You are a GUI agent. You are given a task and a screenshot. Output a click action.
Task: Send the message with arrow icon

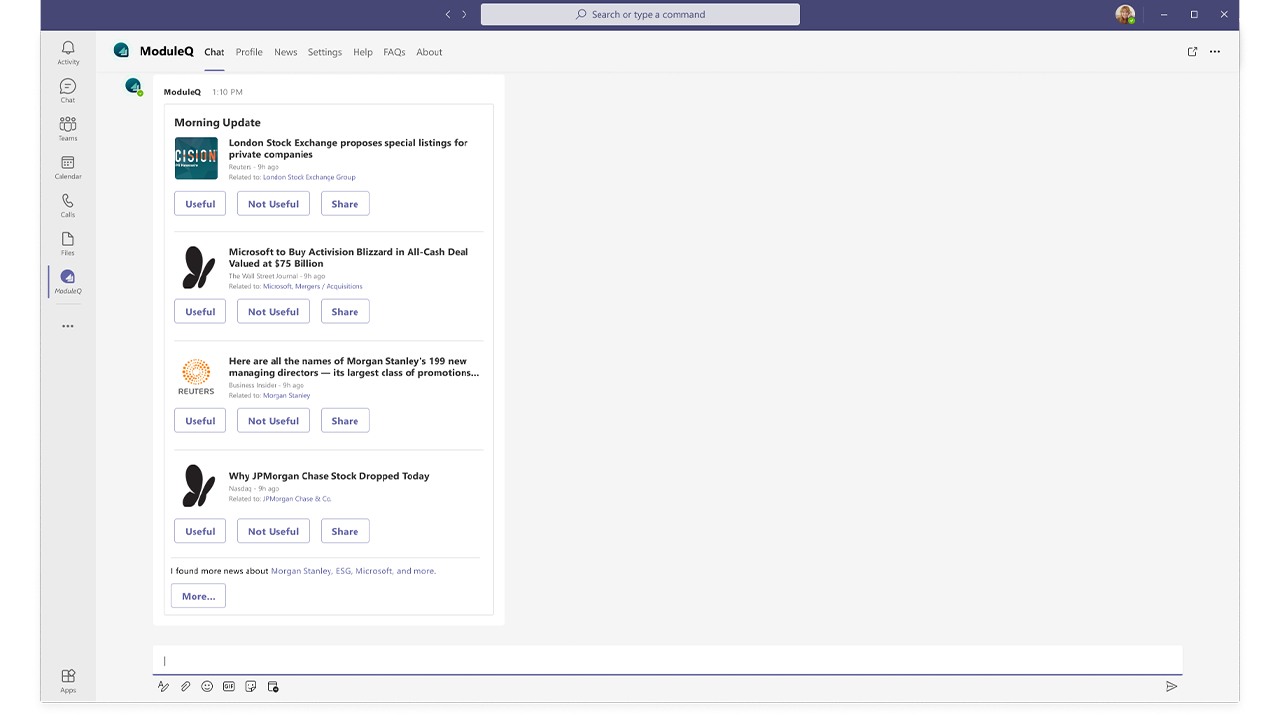click(1171, 686)
